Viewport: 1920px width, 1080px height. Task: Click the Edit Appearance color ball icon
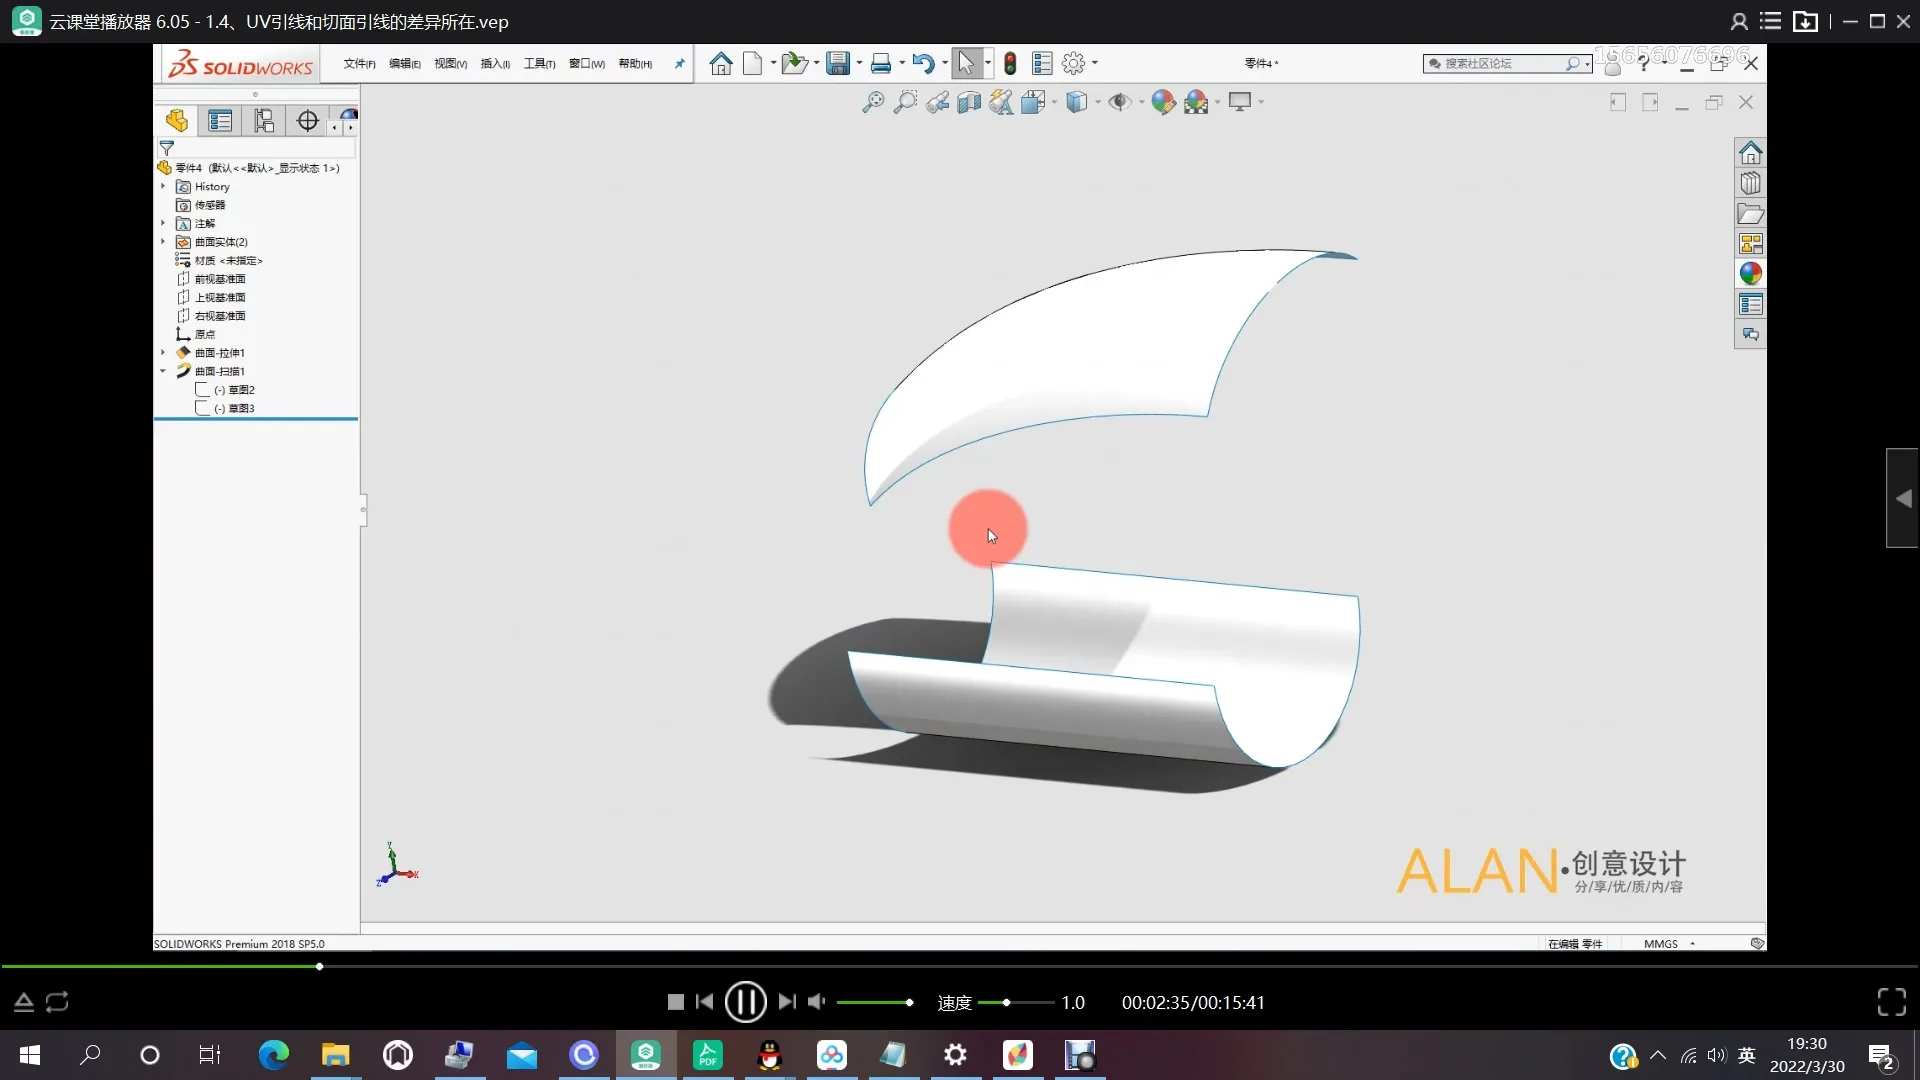click(x=1163, y=102)
